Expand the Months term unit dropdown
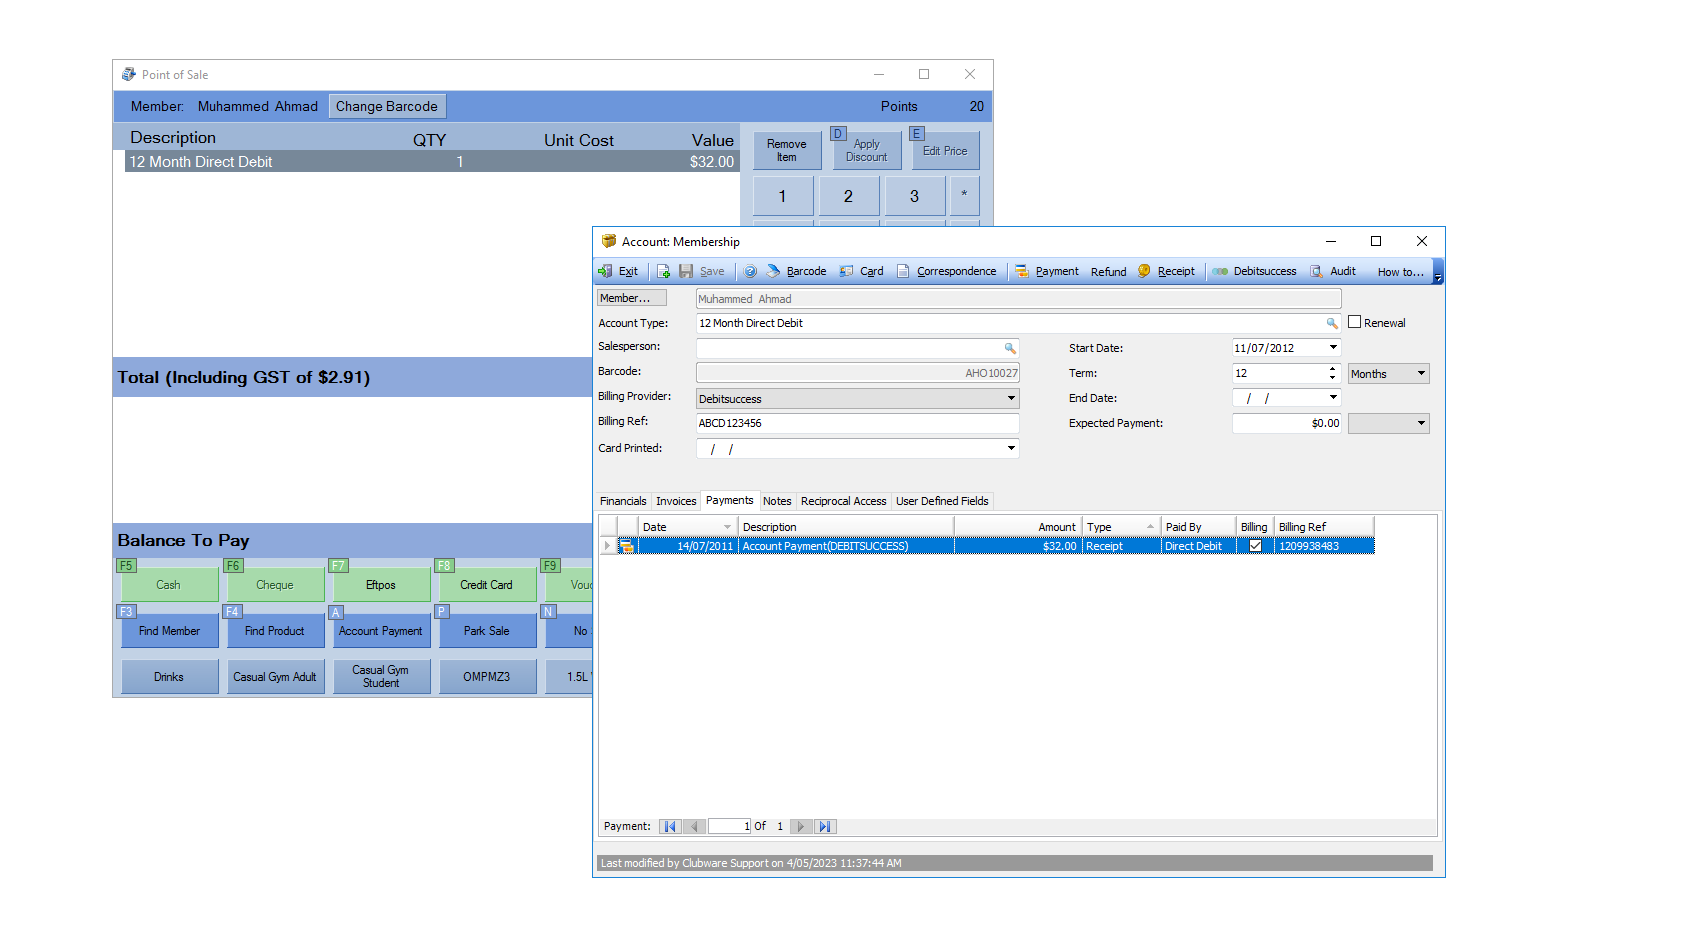Screen dimensions: 1691x931 tap(1421, 373)
